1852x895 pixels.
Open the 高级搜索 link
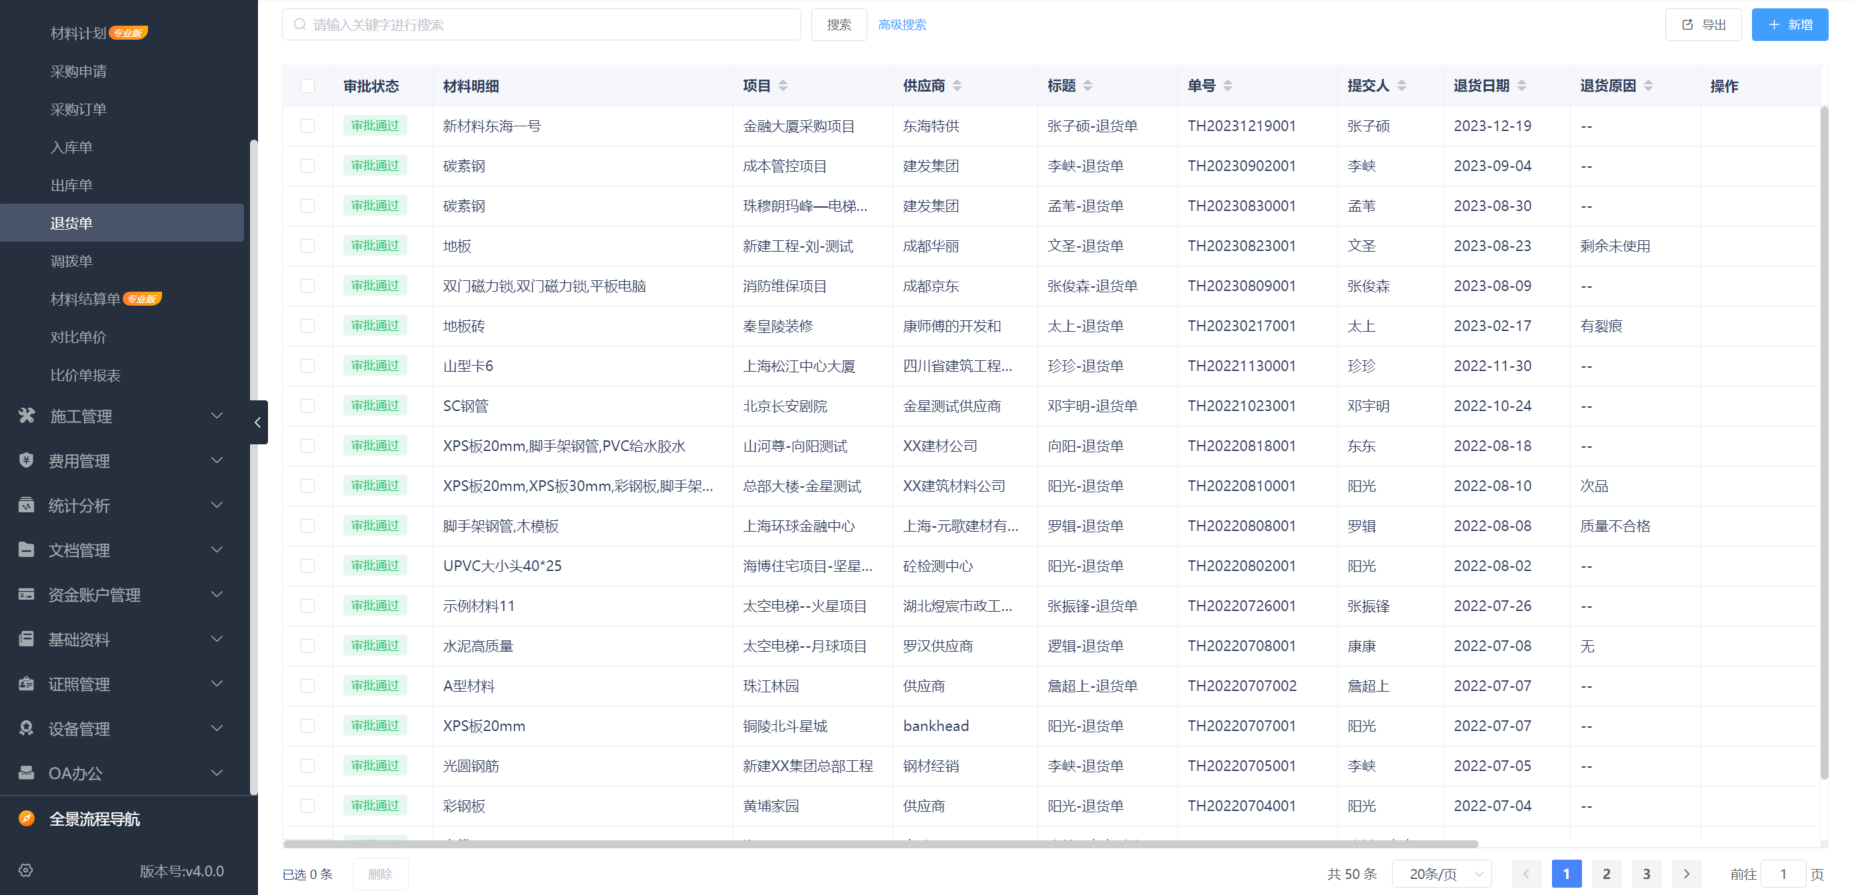(902, 24)
